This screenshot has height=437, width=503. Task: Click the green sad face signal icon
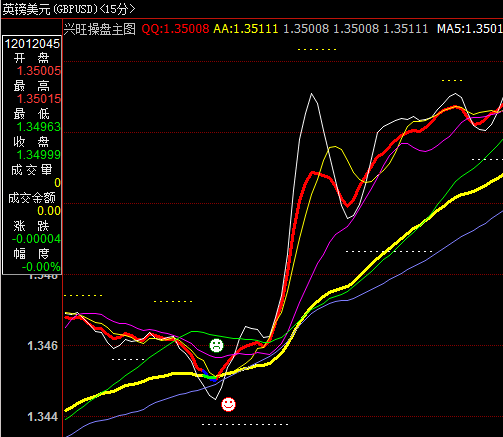pyautogui.click(x=216, y=345)
